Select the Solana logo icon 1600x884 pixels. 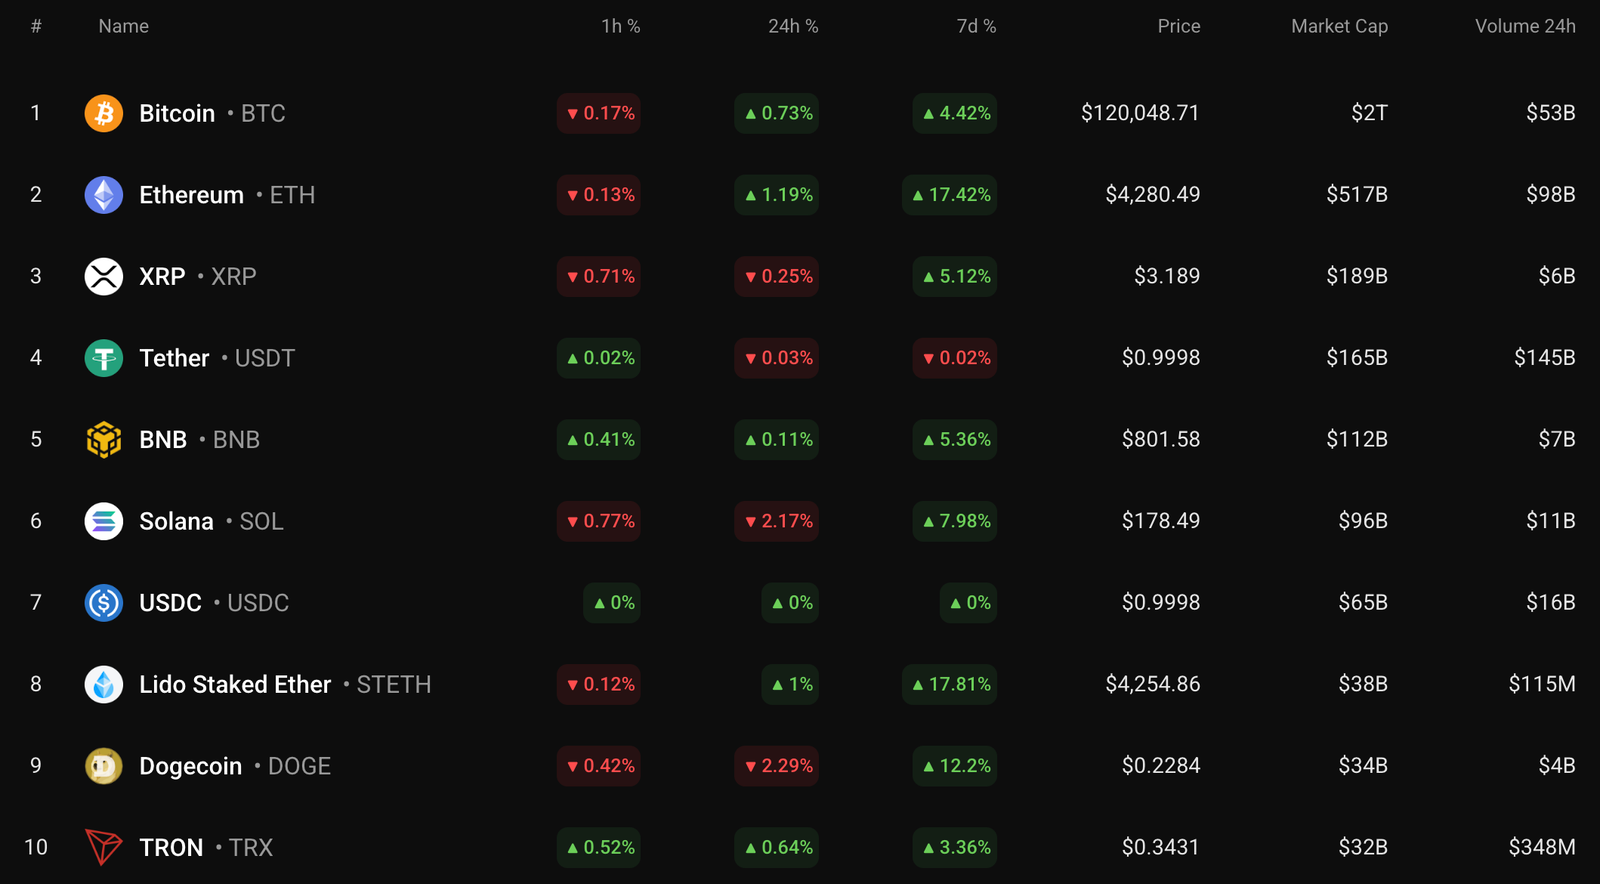coord(103,521)
